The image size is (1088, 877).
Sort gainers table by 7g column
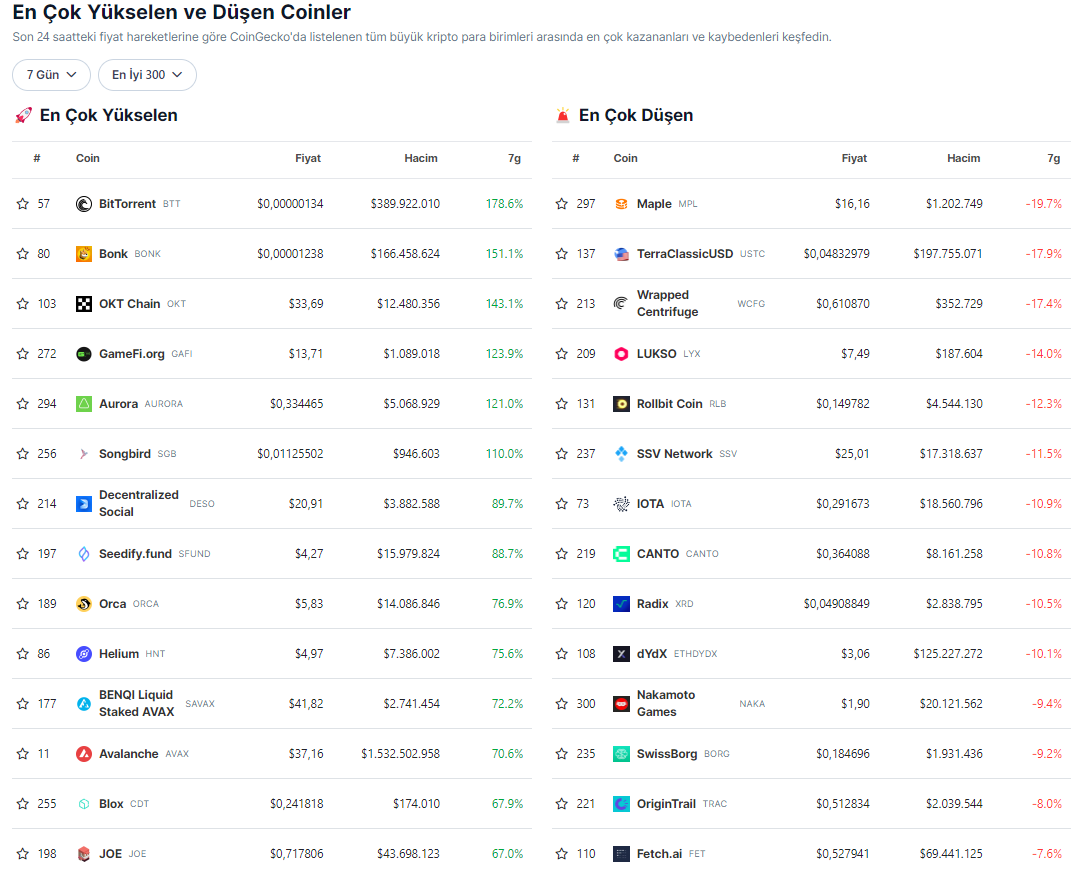514,158
